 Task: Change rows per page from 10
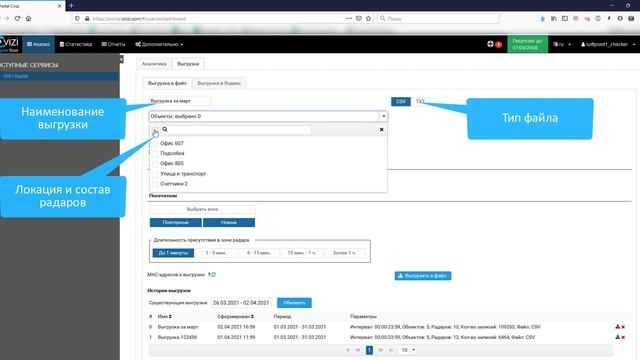pos(408,350)
